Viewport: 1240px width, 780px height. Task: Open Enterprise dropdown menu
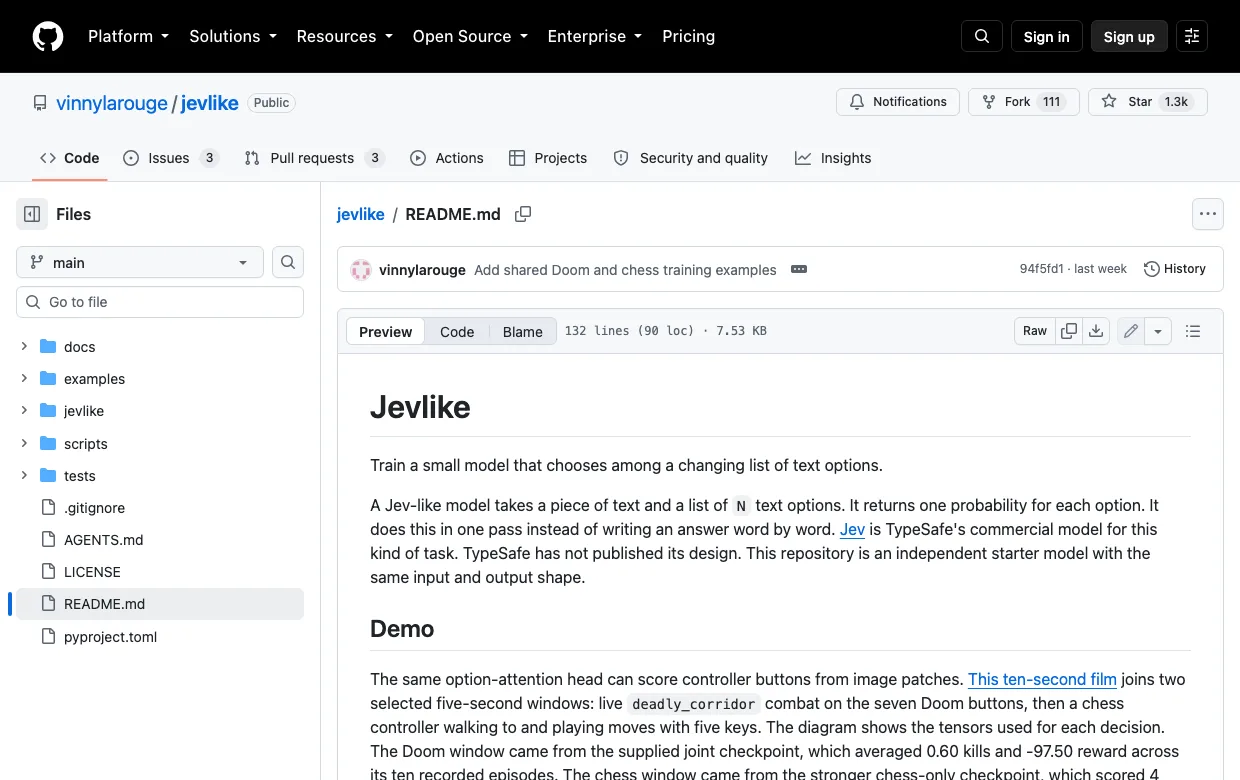tap(594, 36)
